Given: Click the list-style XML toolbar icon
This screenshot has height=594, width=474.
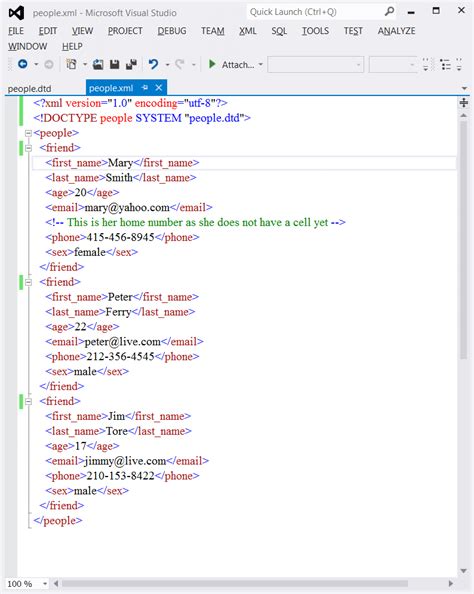Looking at the screenshot, I should [446, 65].
